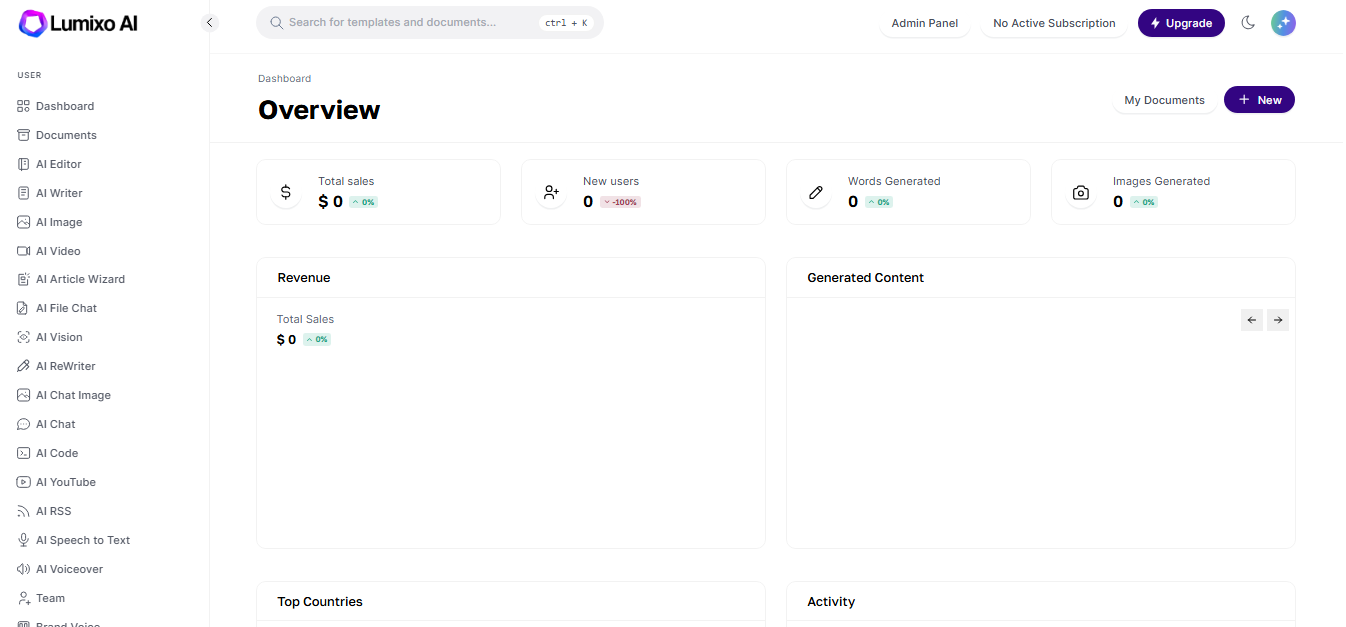Launch the AI Article Wizard
This screenshot has width=1346, height=627.
[x=80, y=279]
